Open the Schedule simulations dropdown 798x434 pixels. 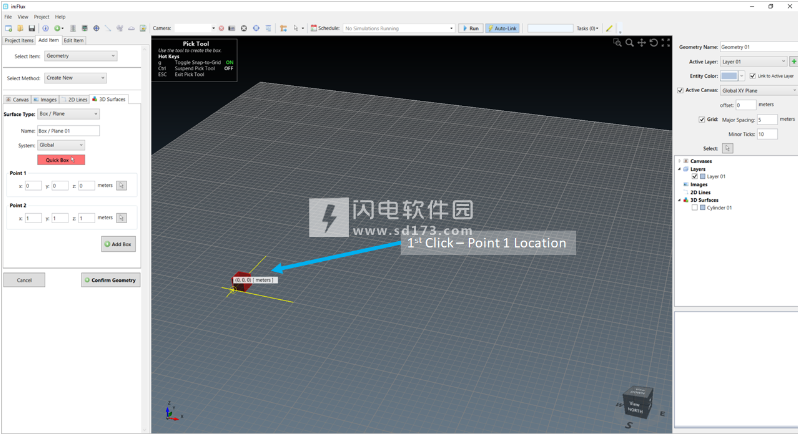[398, 28]
